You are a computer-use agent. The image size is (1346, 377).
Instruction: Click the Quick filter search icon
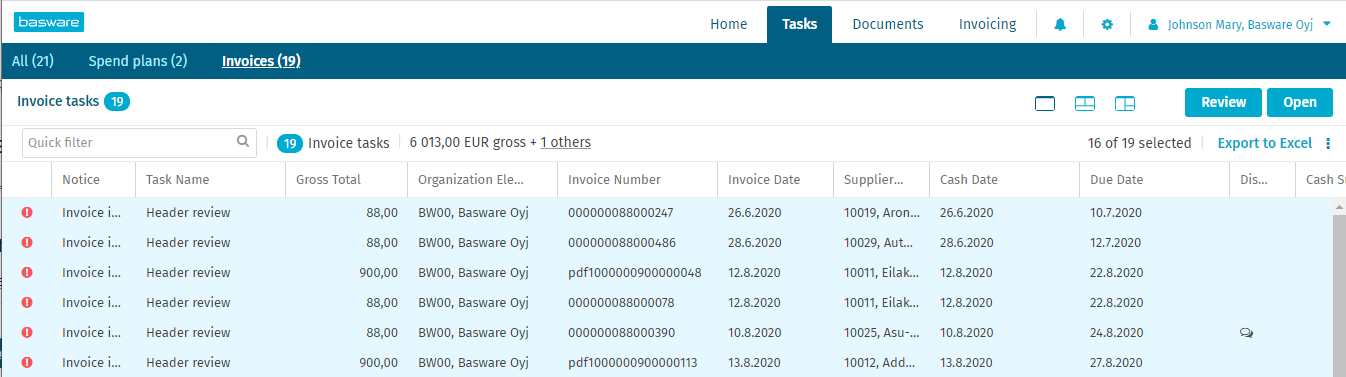[243, 142]
